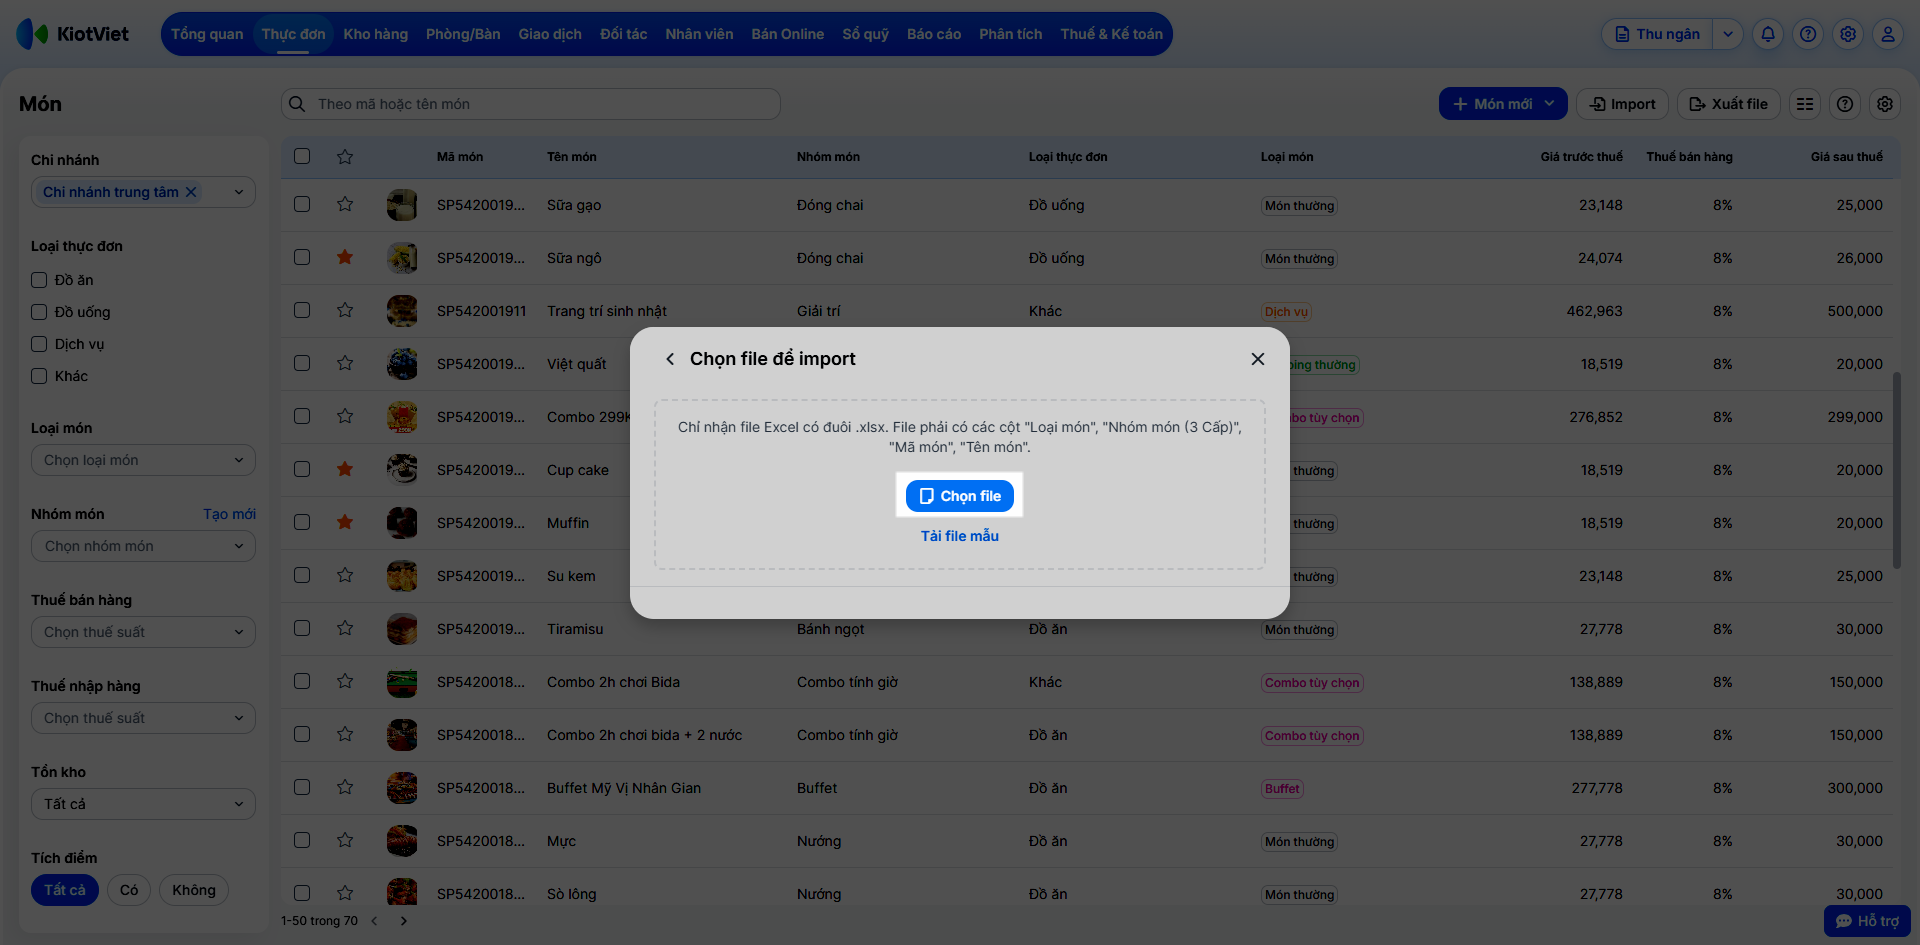This screenshot has width=1920, height=945.
Task: Open the Giao dịch menu
Action: click(x=550, y=34)
